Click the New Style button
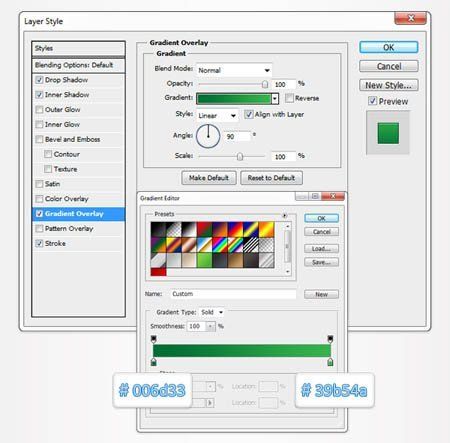The image size is (450, 443). [x=389, y=85]
